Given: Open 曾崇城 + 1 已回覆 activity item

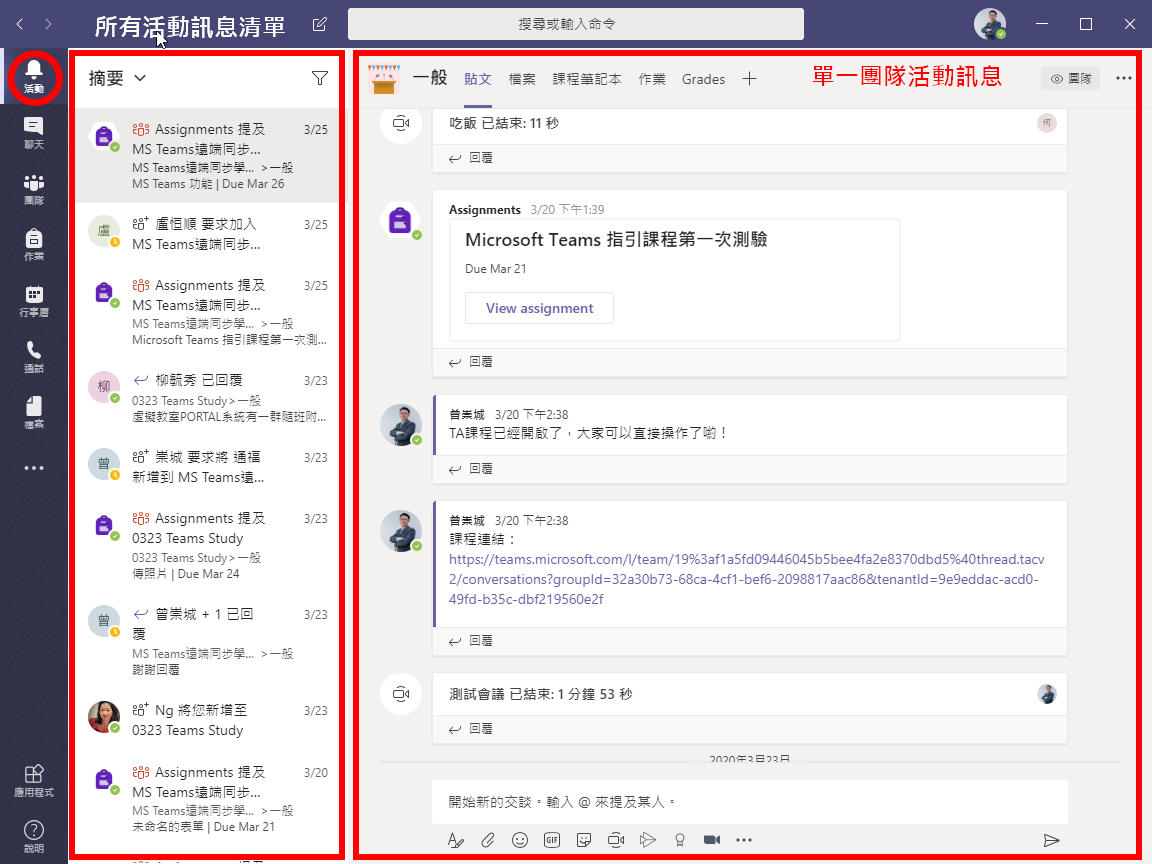Looking at the screenshot, I should (208, 641).
